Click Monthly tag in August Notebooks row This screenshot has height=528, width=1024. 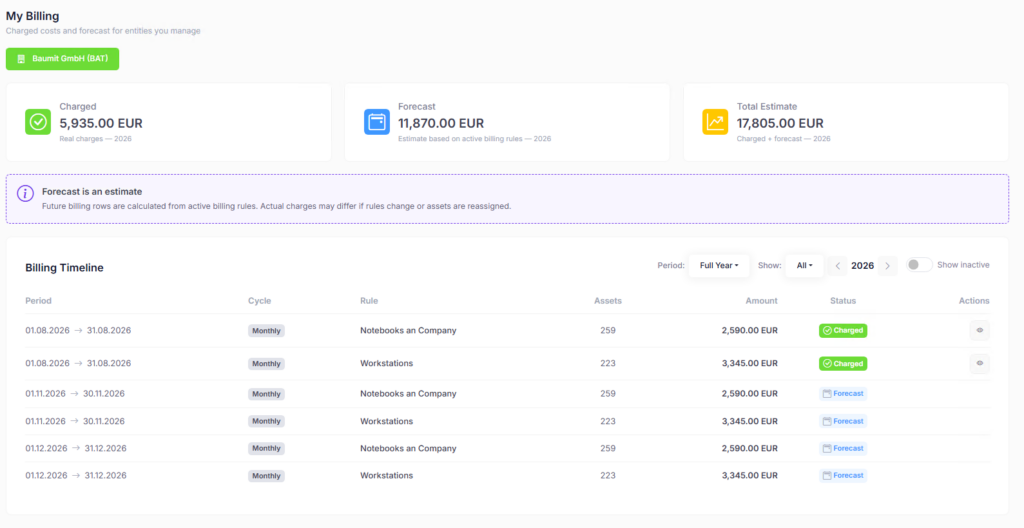[x=266, y=331]
